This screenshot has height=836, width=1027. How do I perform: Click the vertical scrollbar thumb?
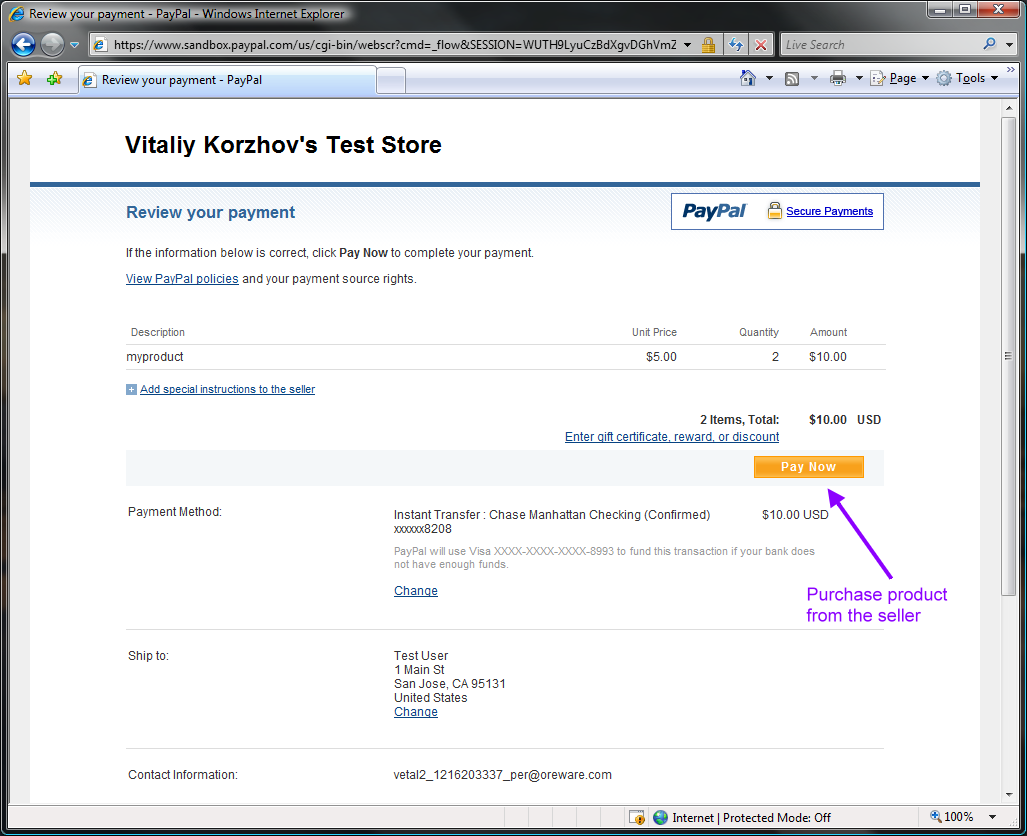pos(1008,356)
